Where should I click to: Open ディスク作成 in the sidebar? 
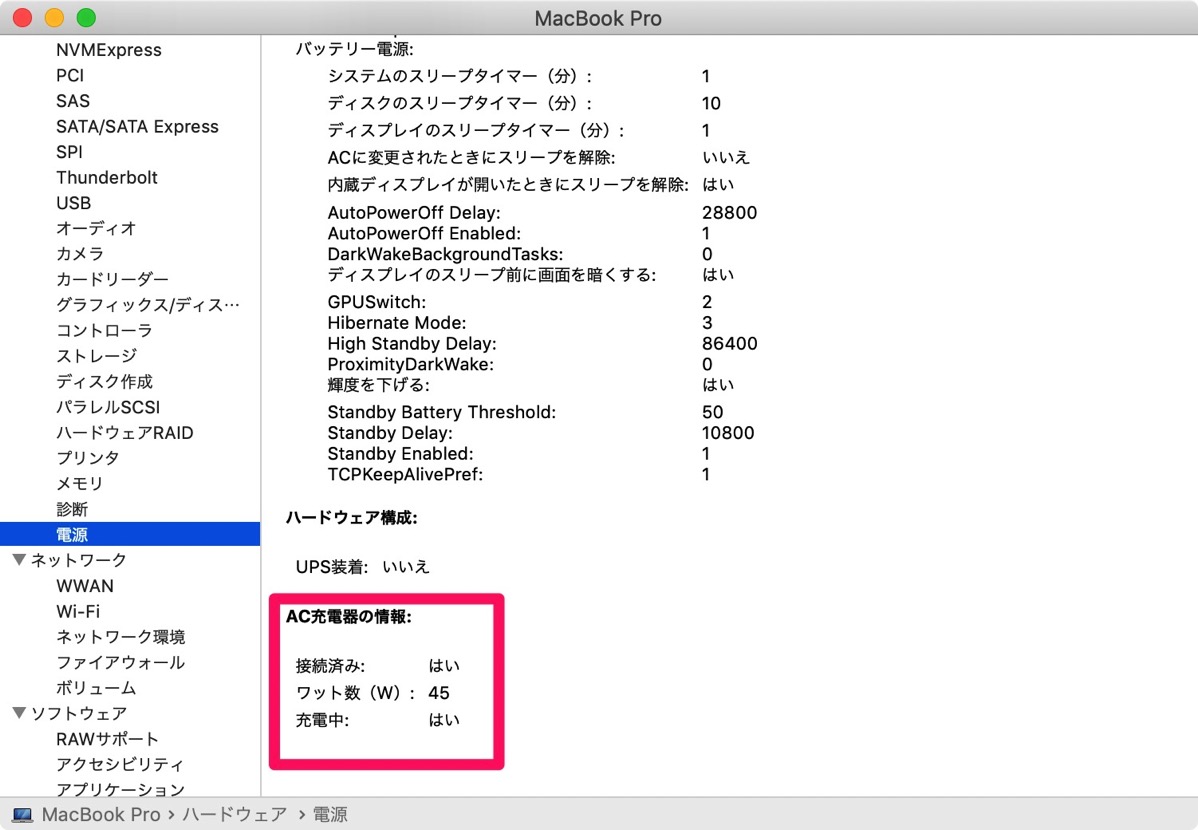[x=104, y=381]
